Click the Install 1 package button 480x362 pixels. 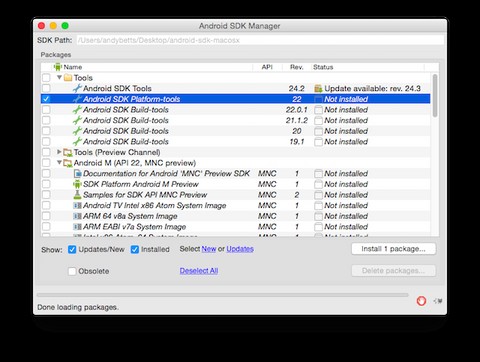[393, 249]
